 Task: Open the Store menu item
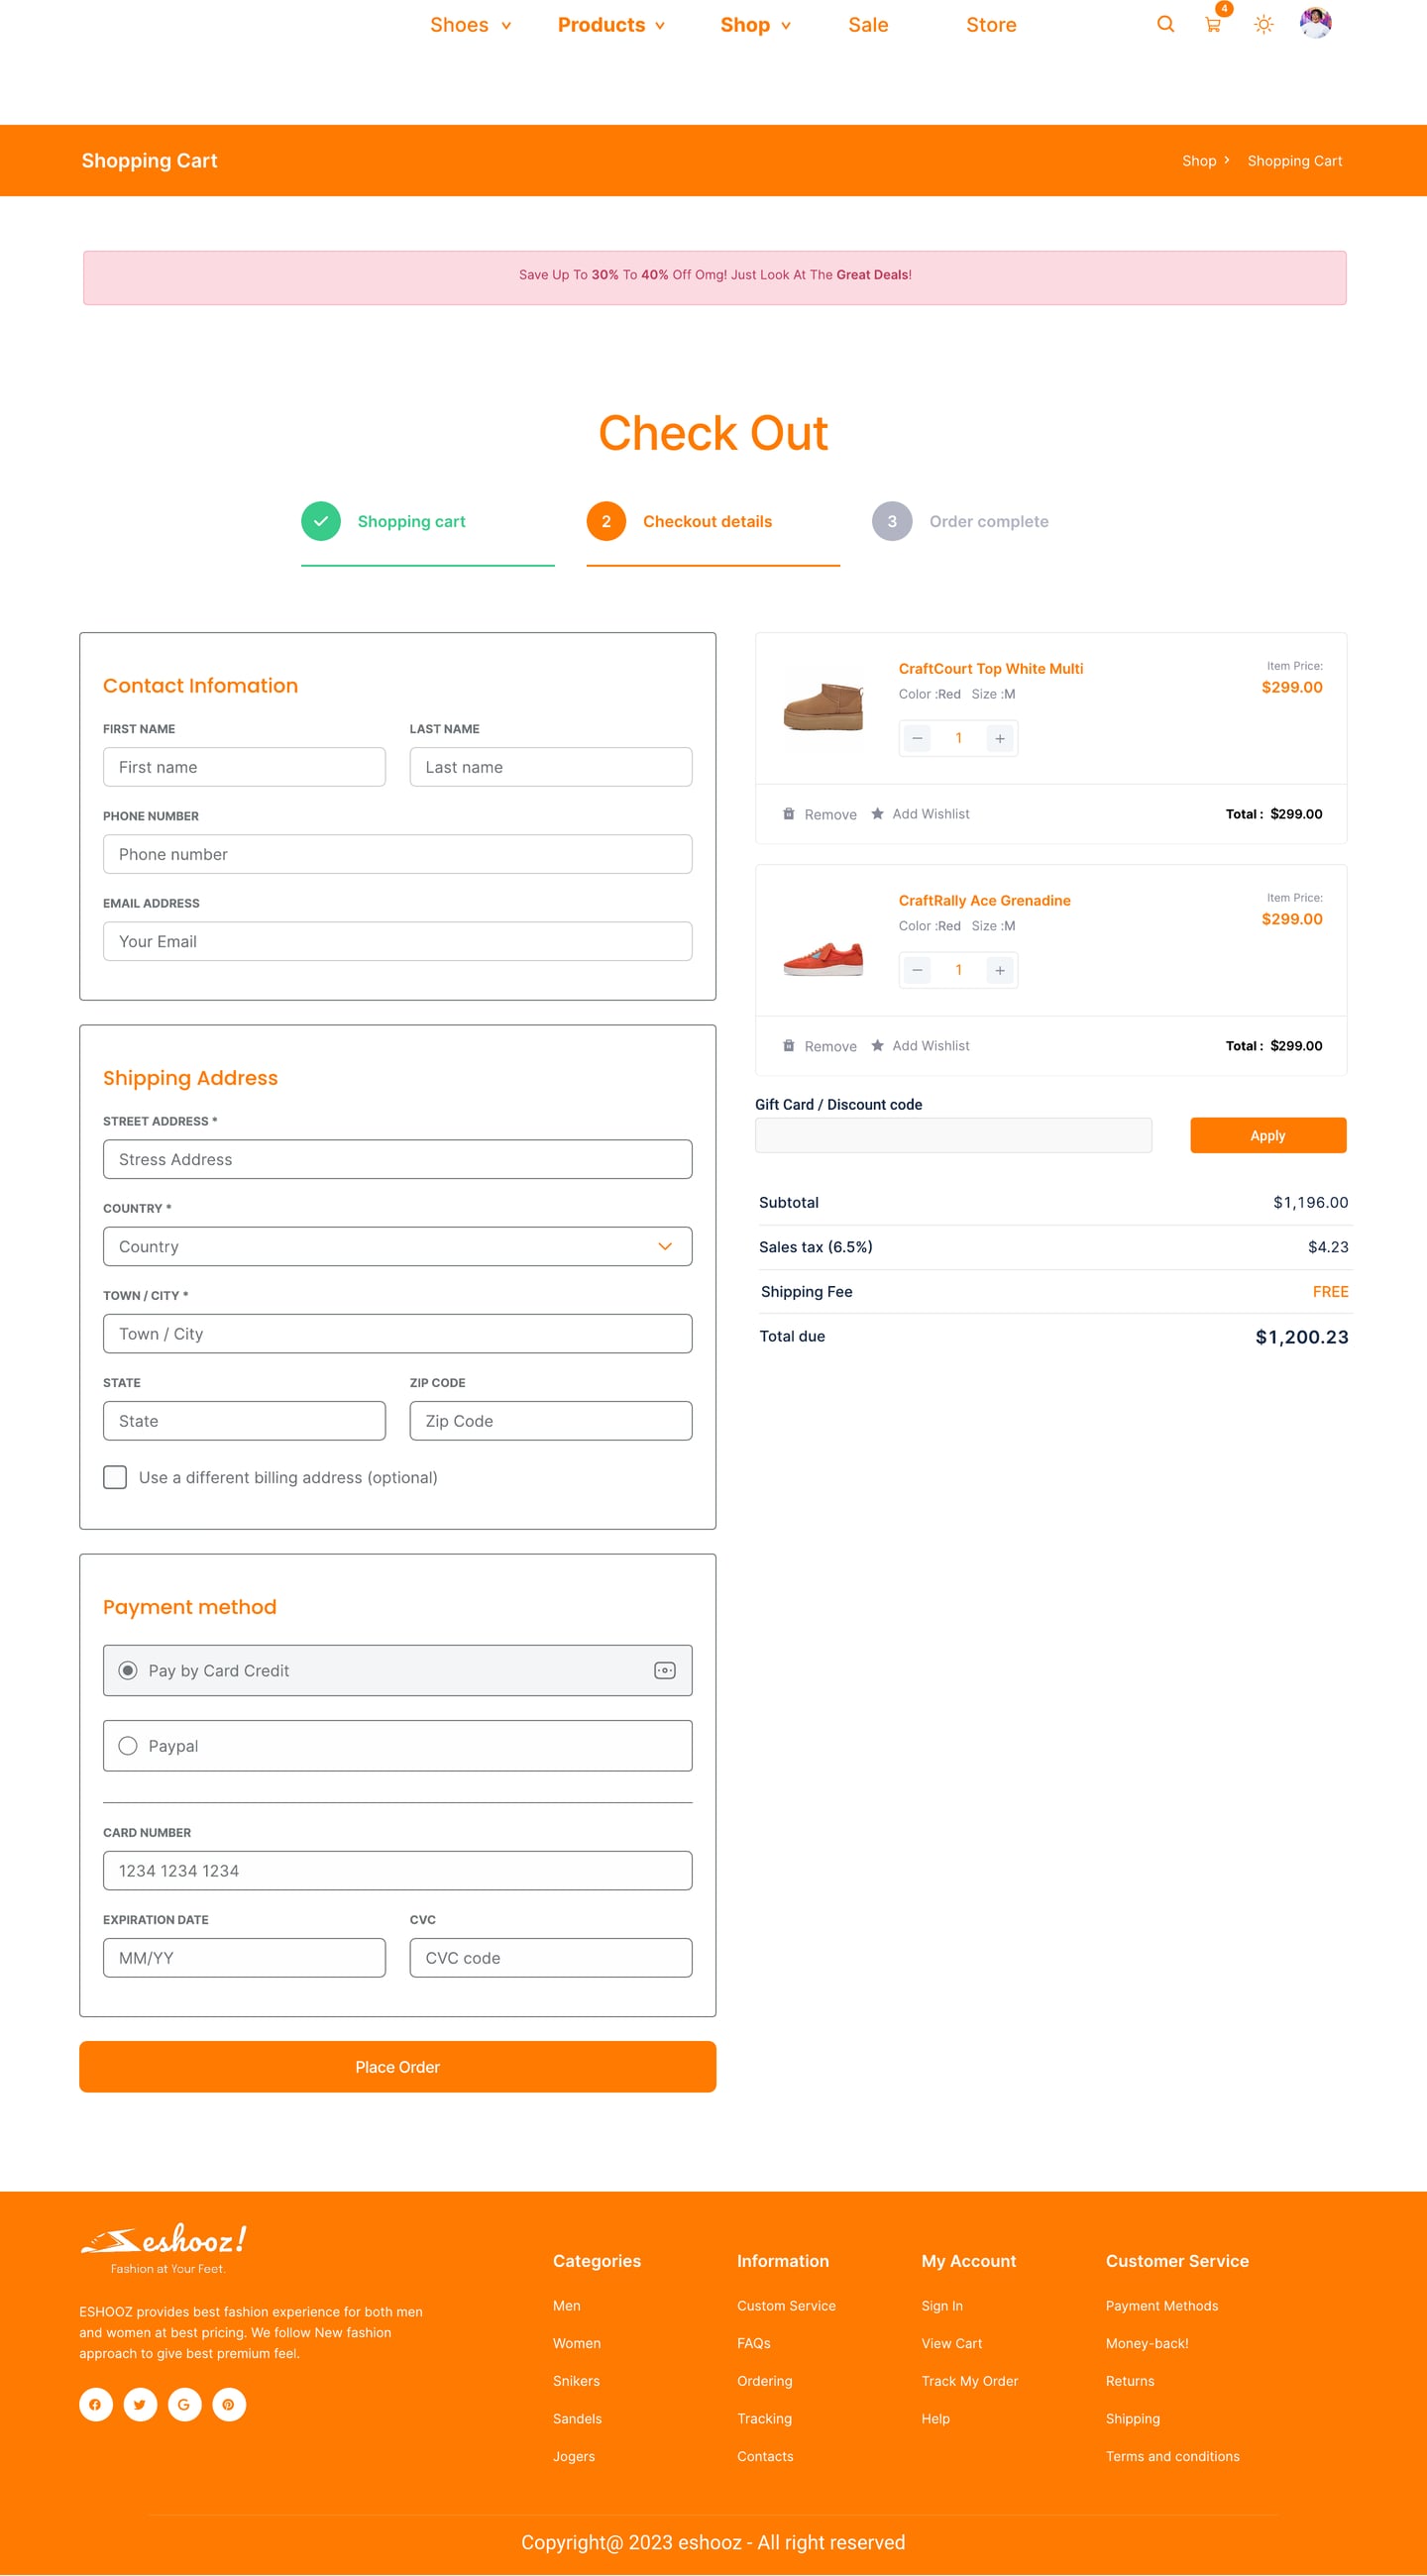click(991, 25)
